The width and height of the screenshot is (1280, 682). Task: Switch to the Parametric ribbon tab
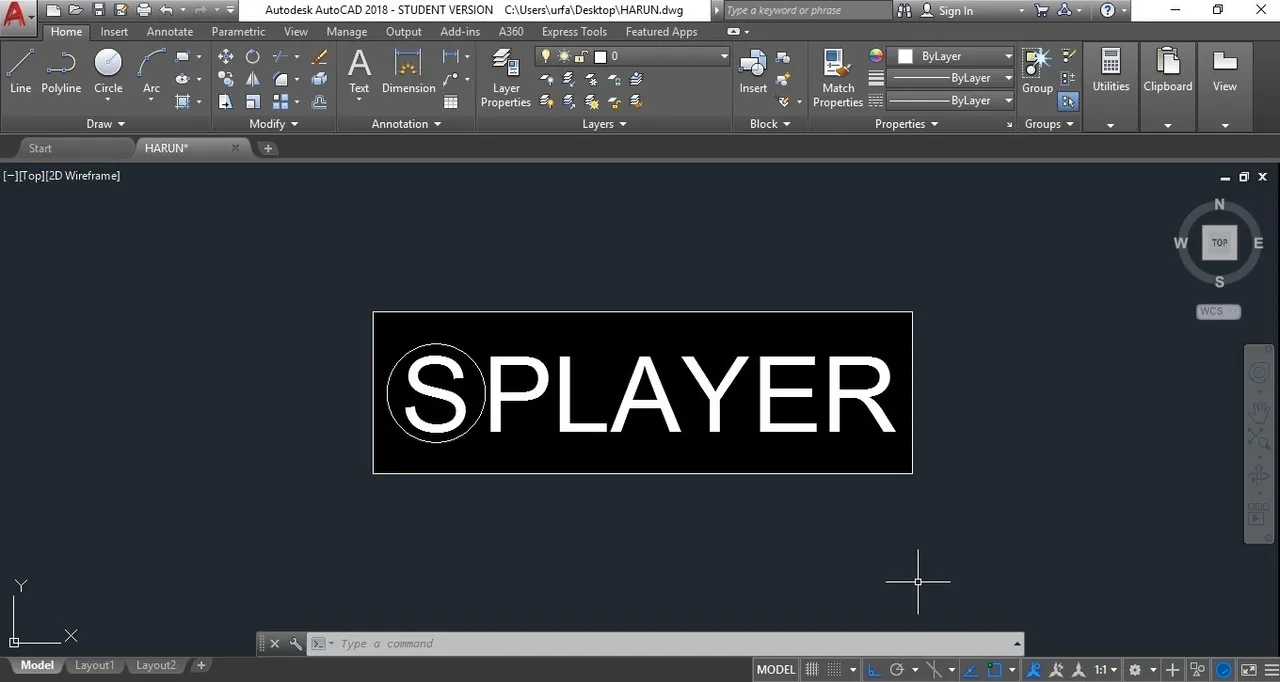pos(239,32)
